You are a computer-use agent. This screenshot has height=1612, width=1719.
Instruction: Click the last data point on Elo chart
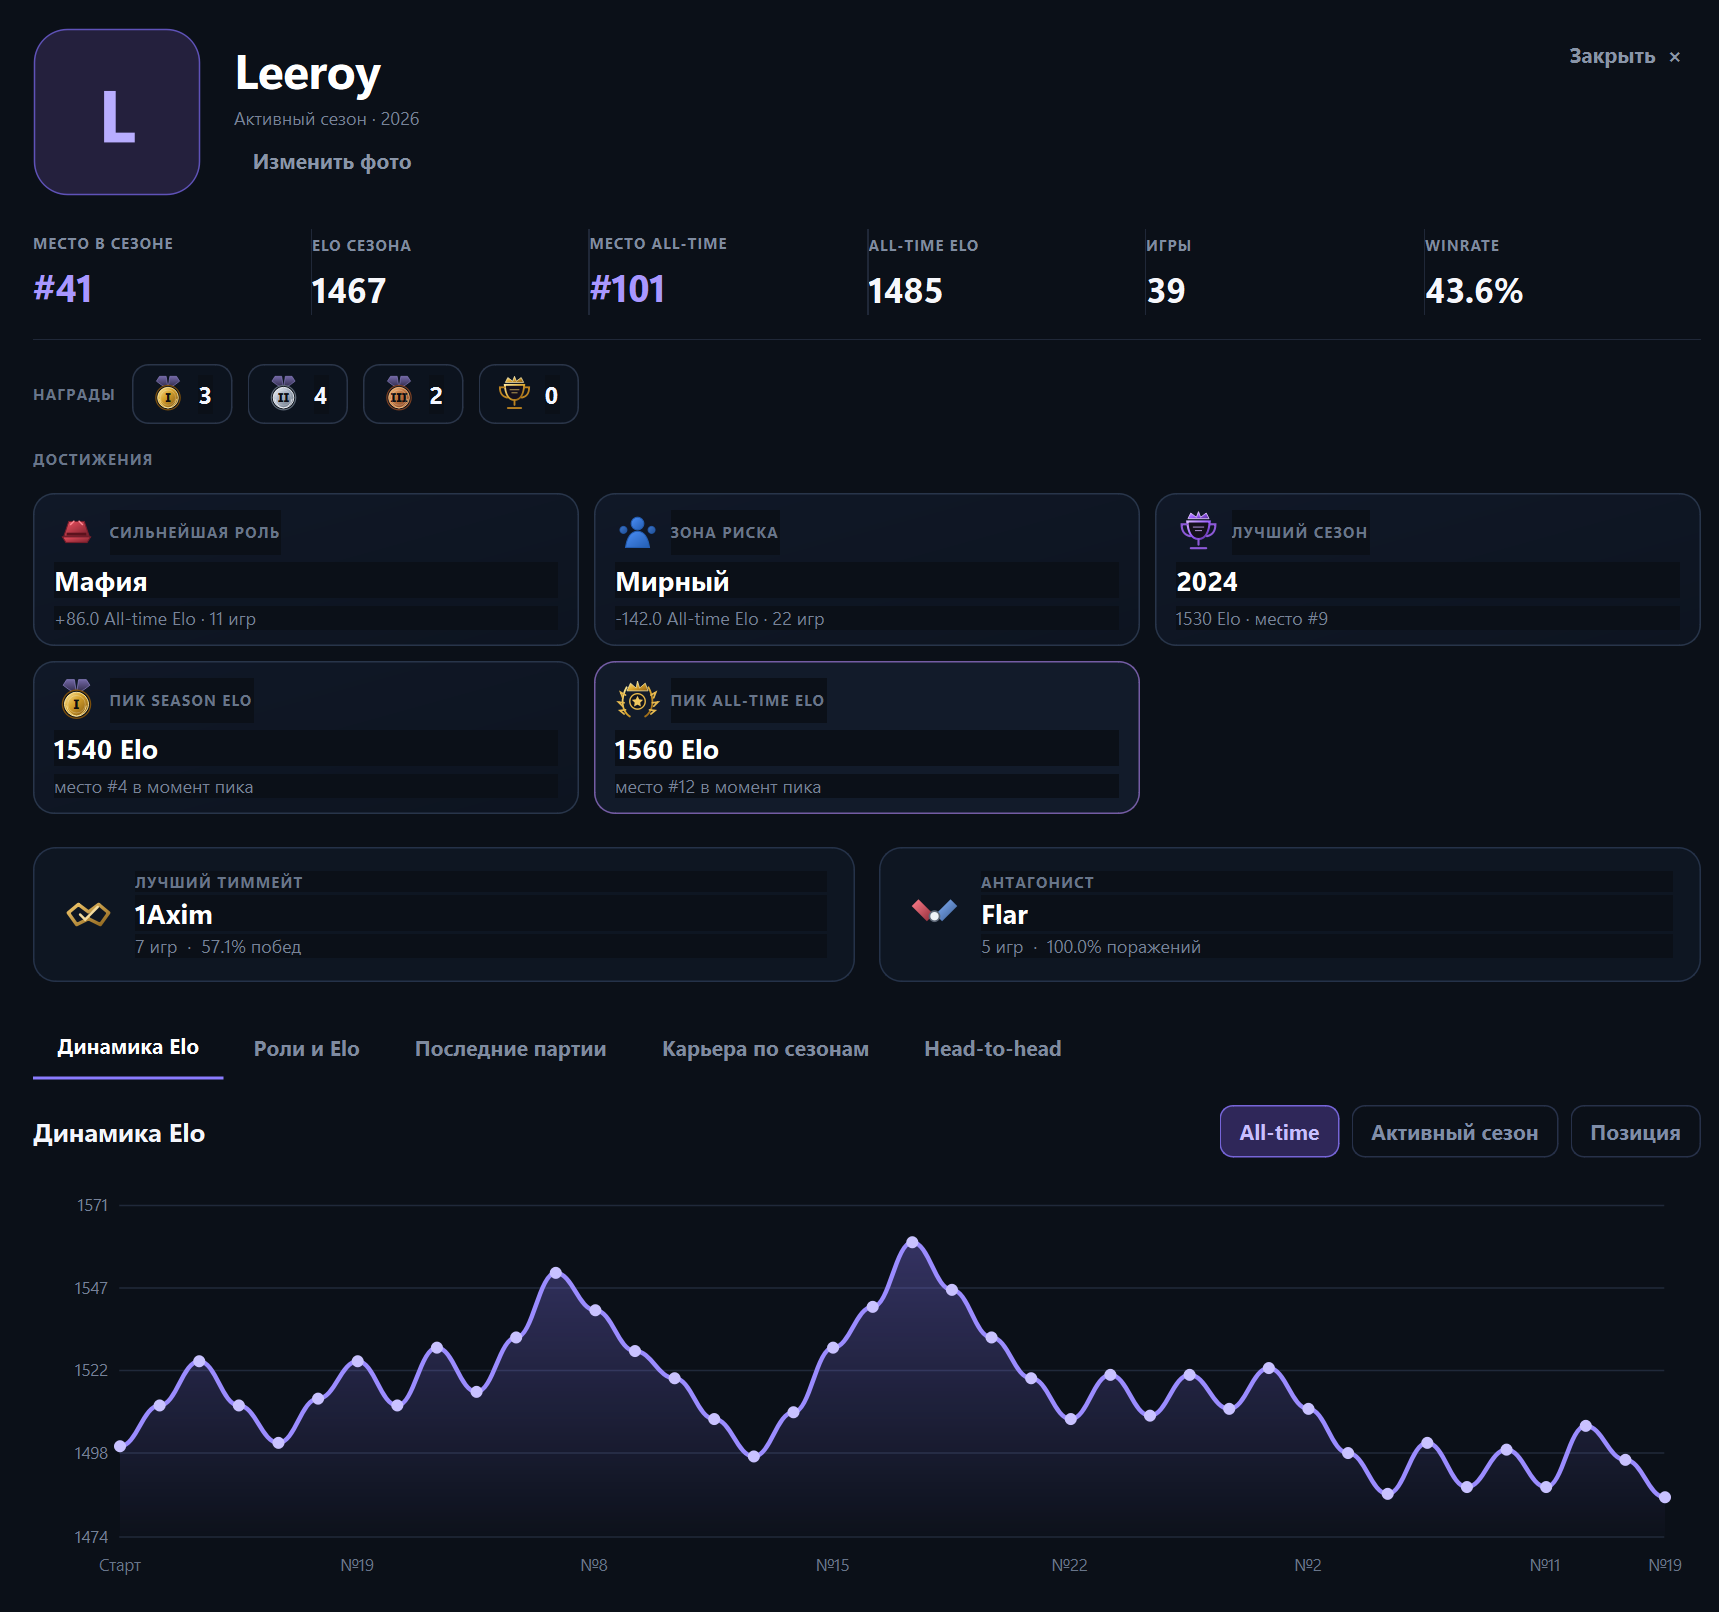pyautogui.click(x=1665, y=1497)
